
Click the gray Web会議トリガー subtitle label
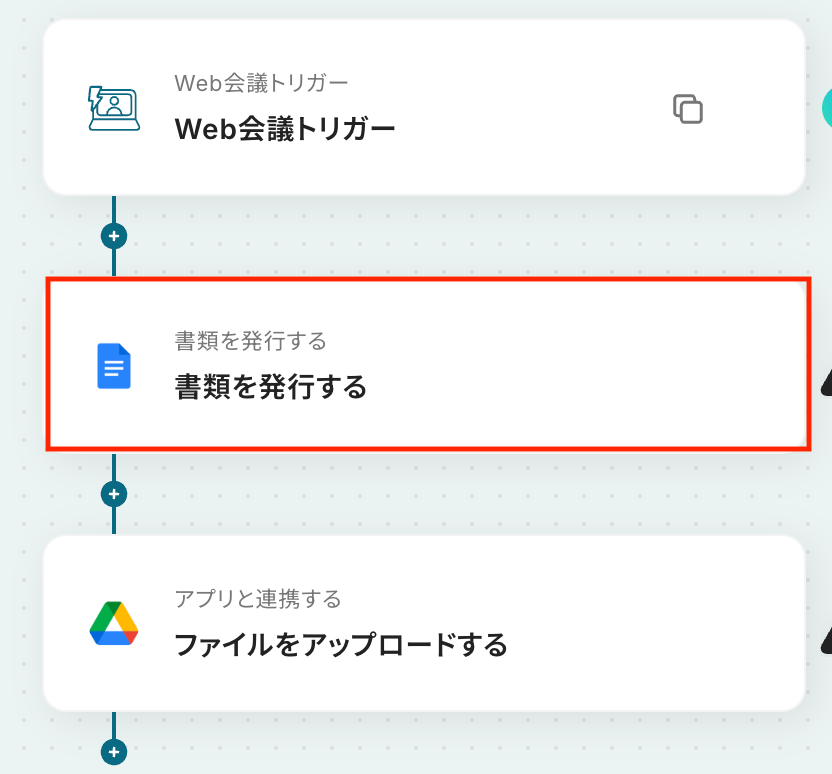click(x=261, y=83)
